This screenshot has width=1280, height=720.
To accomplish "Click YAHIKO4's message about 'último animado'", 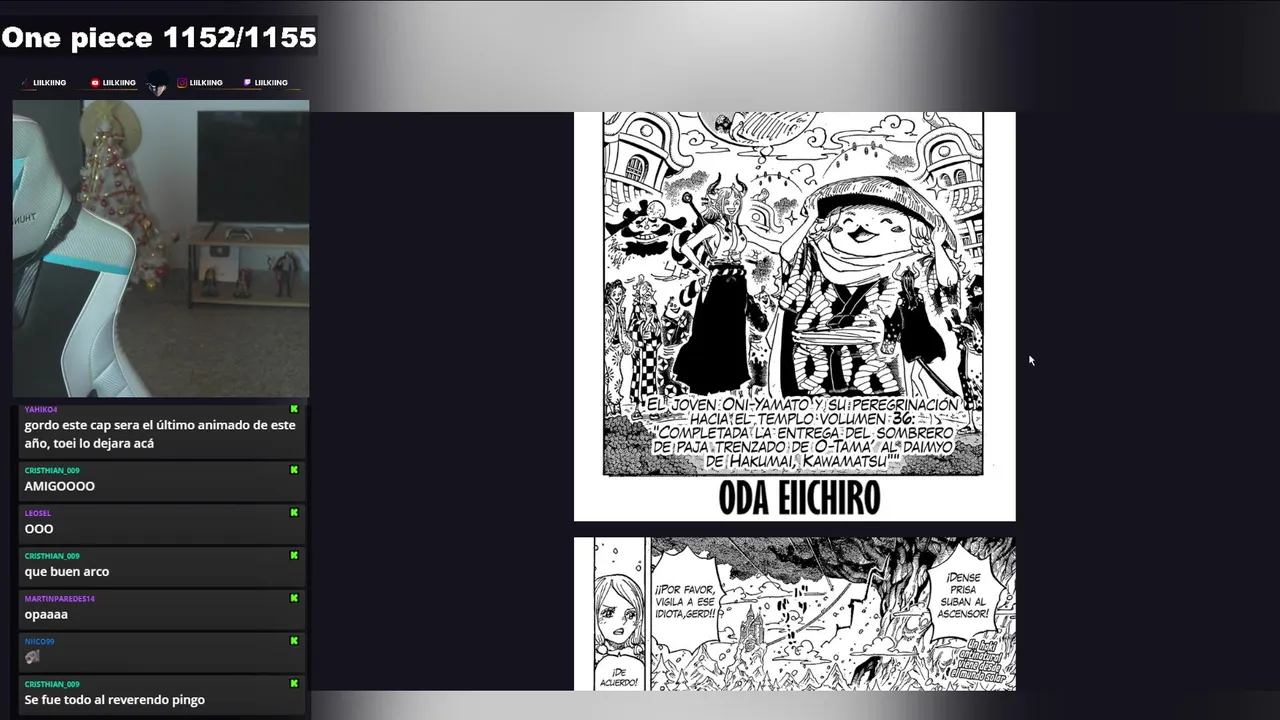I will (160, 434).
